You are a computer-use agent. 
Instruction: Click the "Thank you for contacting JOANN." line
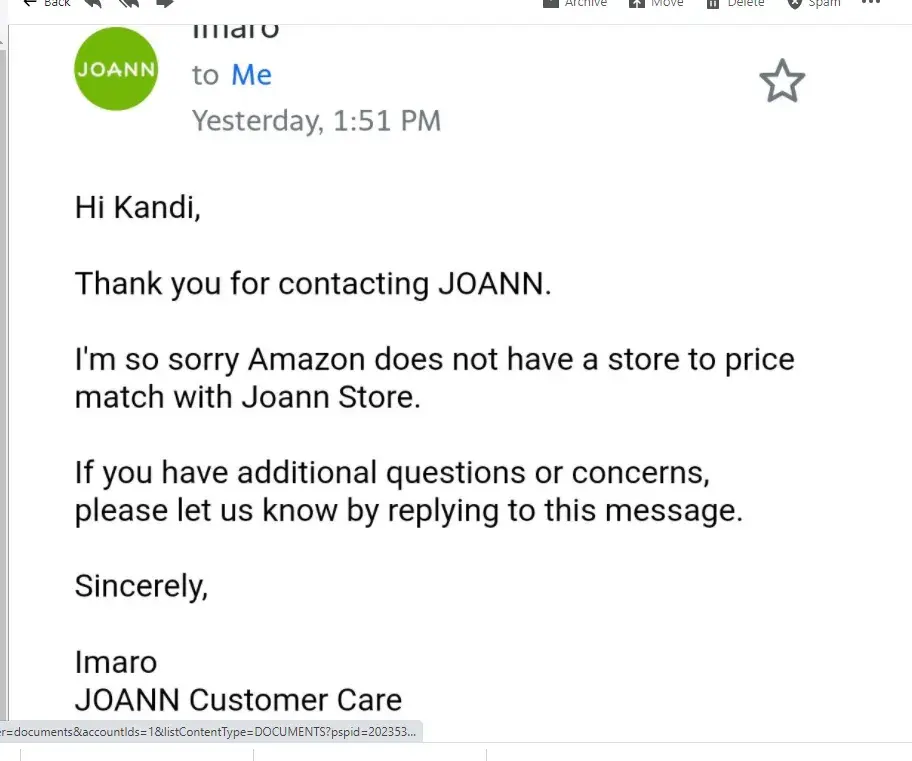pyautogui.click(x=313, y=284)
